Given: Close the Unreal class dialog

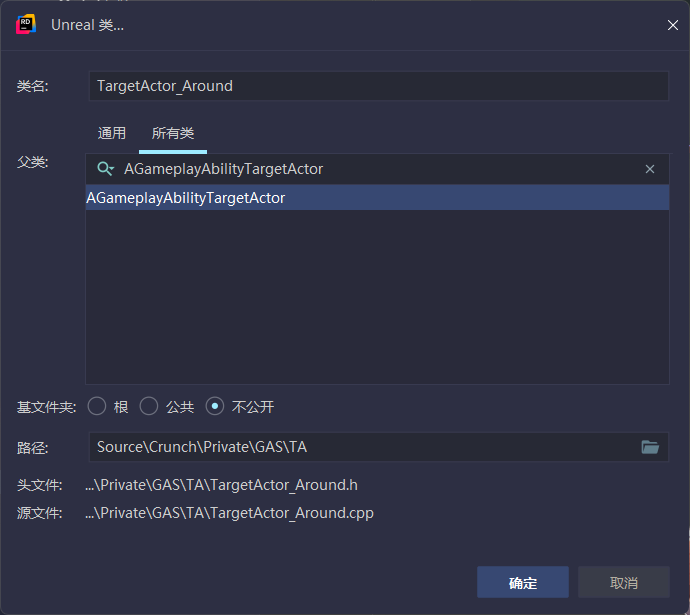Looking at the screenshot, I should tap(672, 25).
